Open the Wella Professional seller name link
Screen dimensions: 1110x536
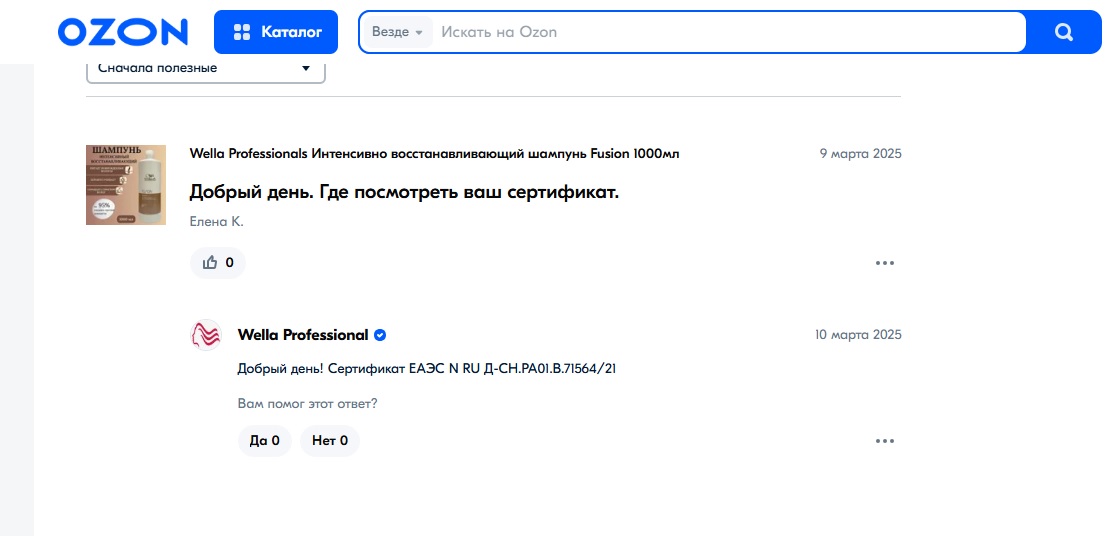[x=303, y=335]
